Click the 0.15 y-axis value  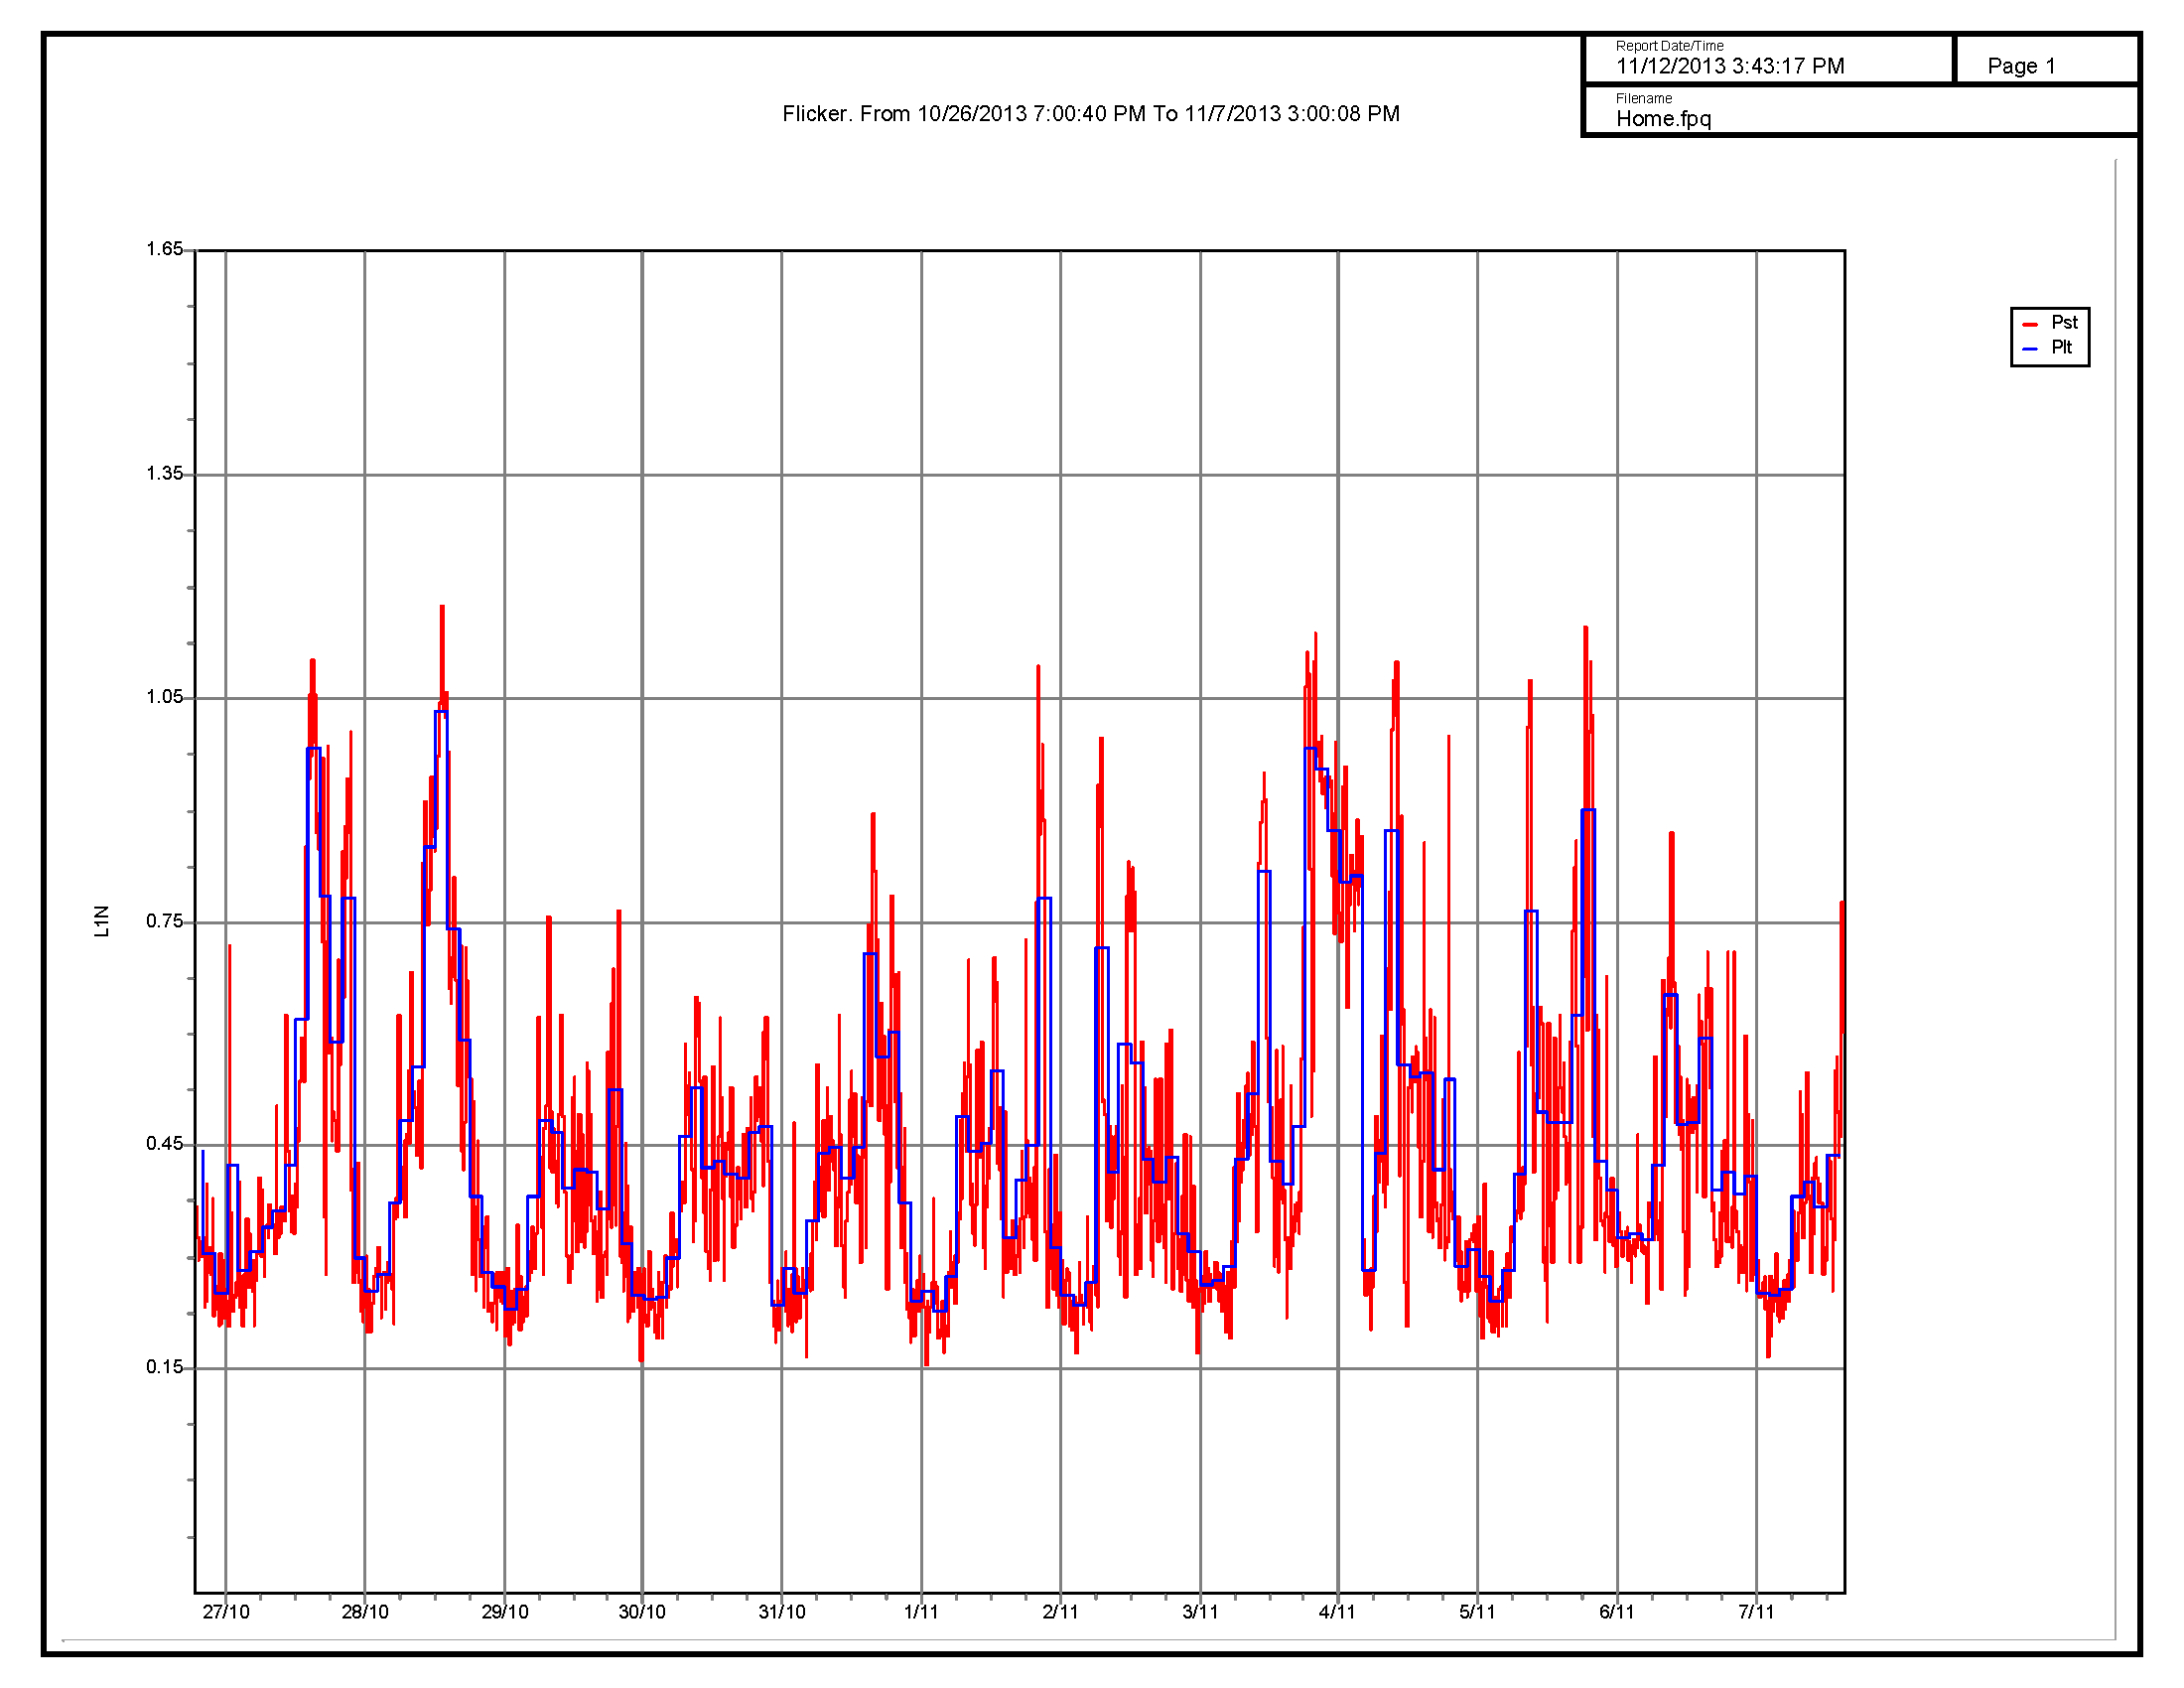(165, 1367)
